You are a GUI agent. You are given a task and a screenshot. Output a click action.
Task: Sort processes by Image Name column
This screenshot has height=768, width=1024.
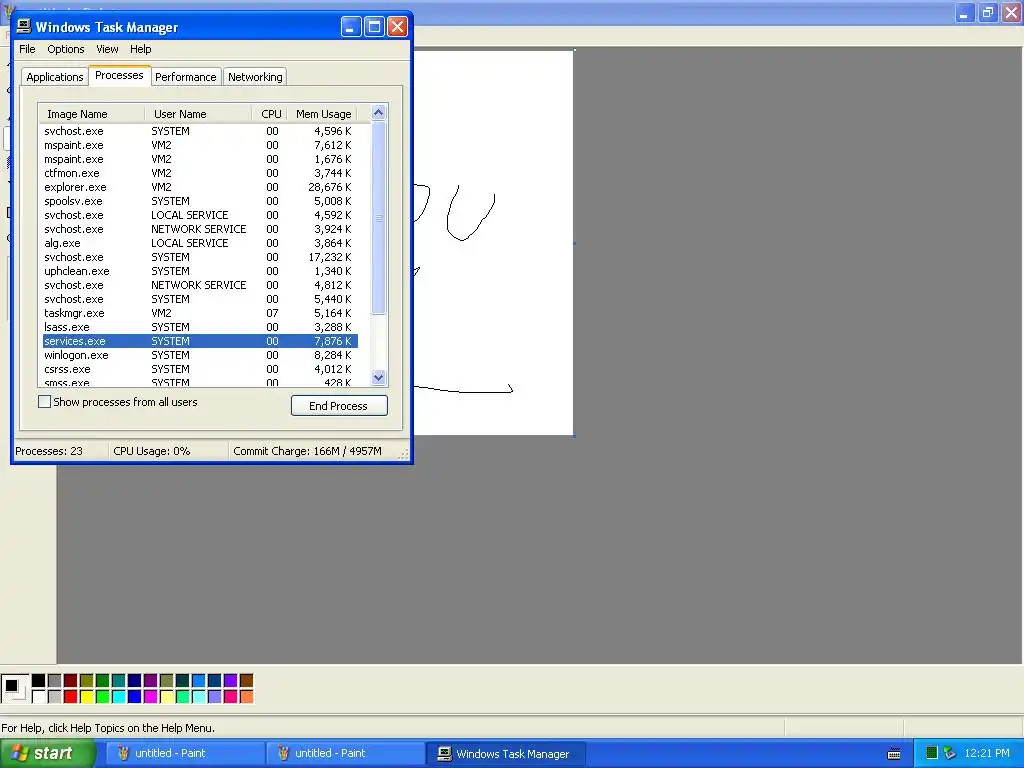pos(92,114)
